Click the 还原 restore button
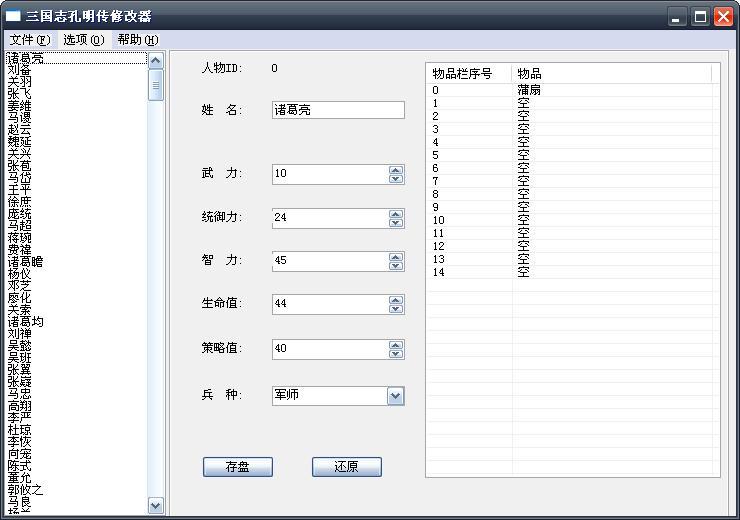 click(x=346, y=467)
